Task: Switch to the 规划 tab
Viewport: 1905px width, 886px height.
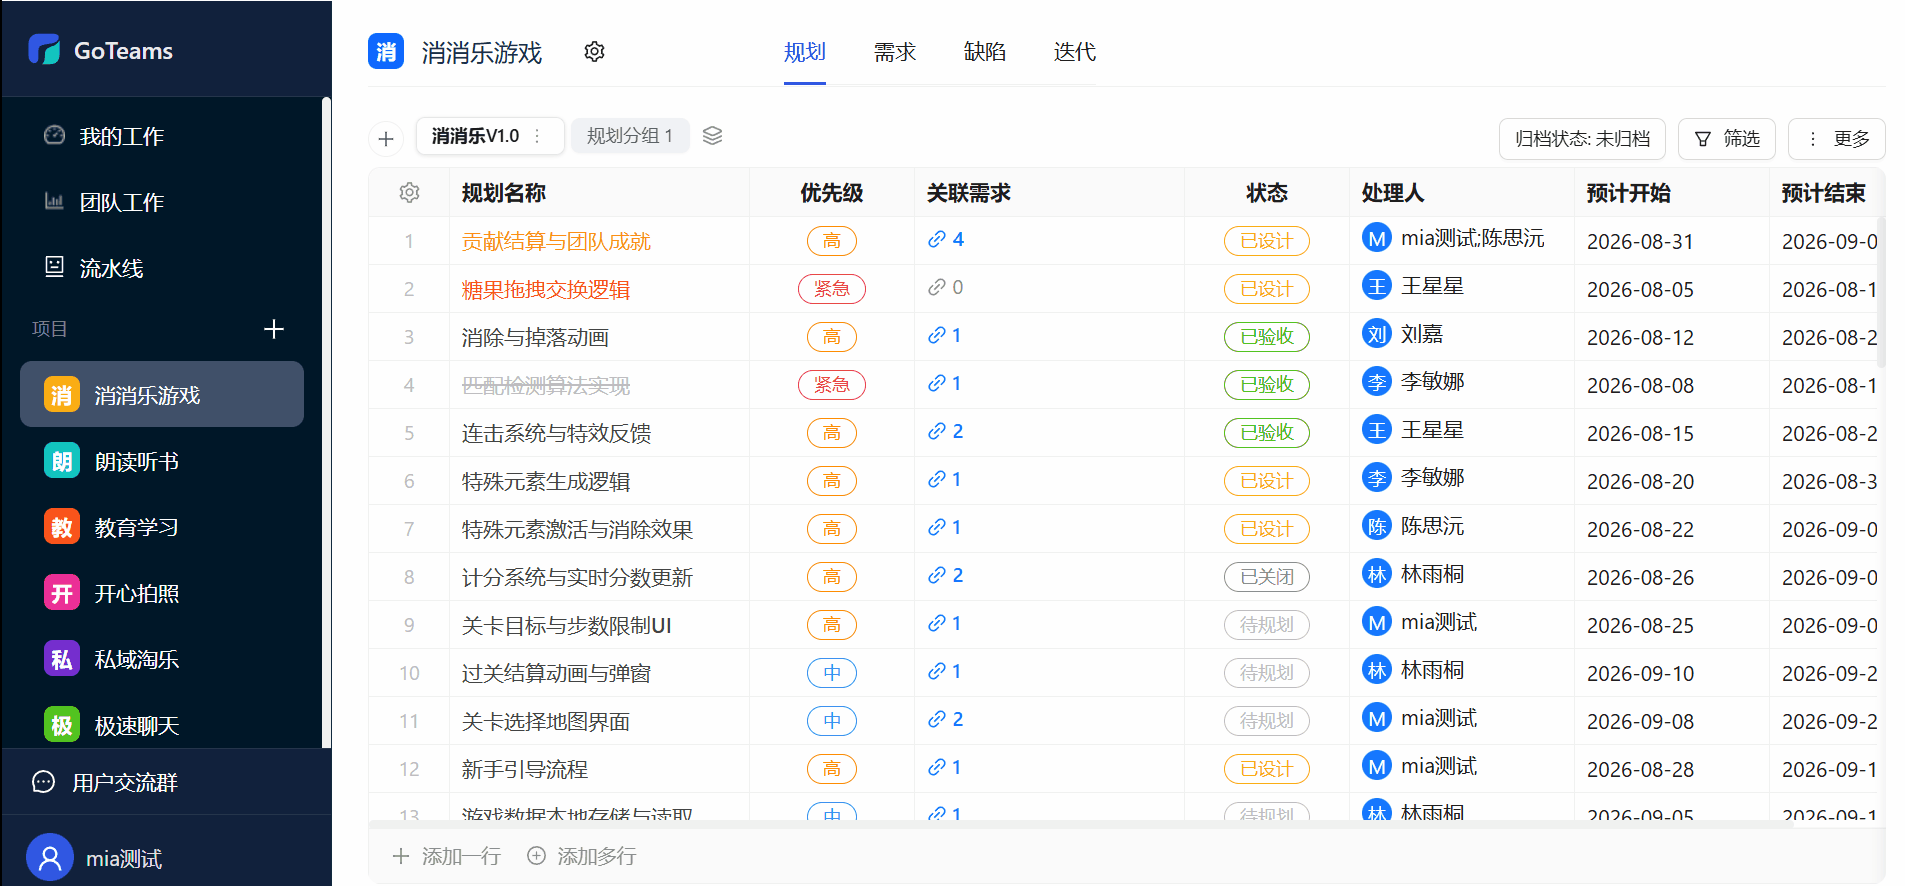Action: pyautogui.click(x=805, y=52)
